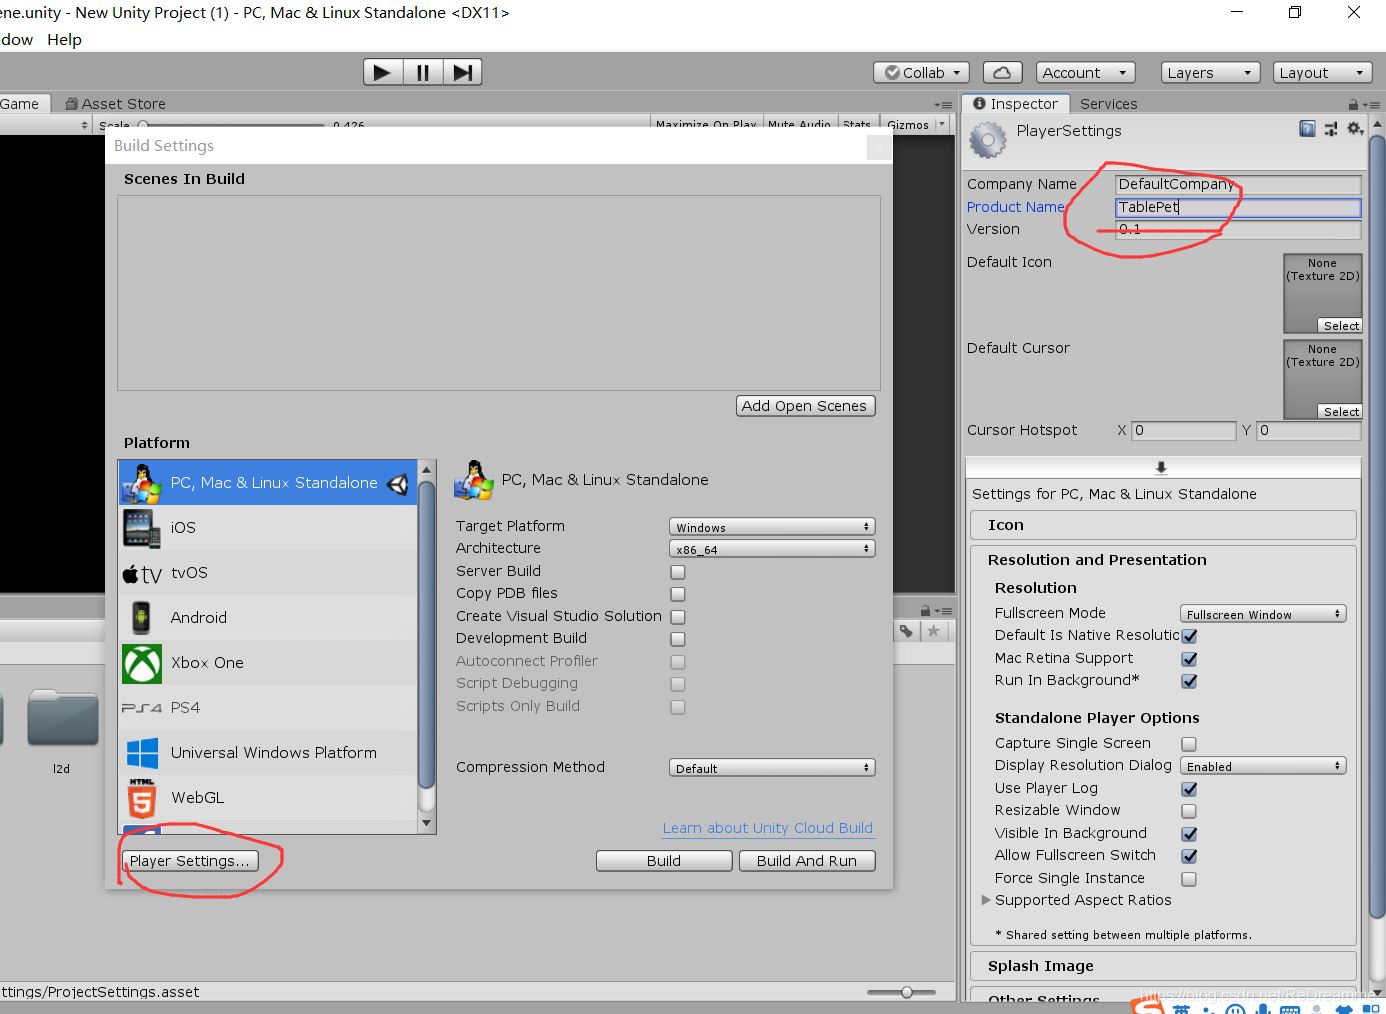Screen dimensions: 1386x1014
Task: Switch to the Services tab
Action: pyautogui.click(x=1108, y=104)
